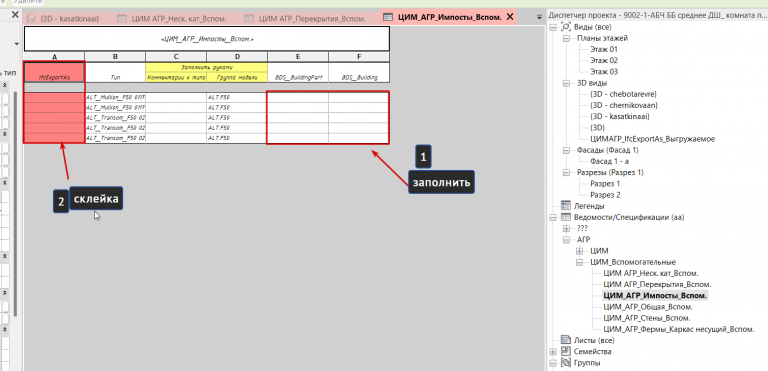Screen dimensions: 768x371
Task: Click the Группы groups icon
Action: pyautogui.click(x=566, y=363)
